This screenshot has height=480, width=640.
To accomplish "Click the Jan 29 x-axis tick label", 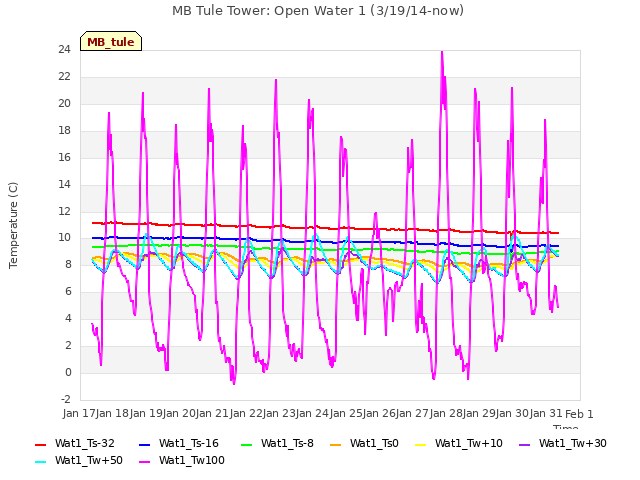I will (x=479, y=413).
